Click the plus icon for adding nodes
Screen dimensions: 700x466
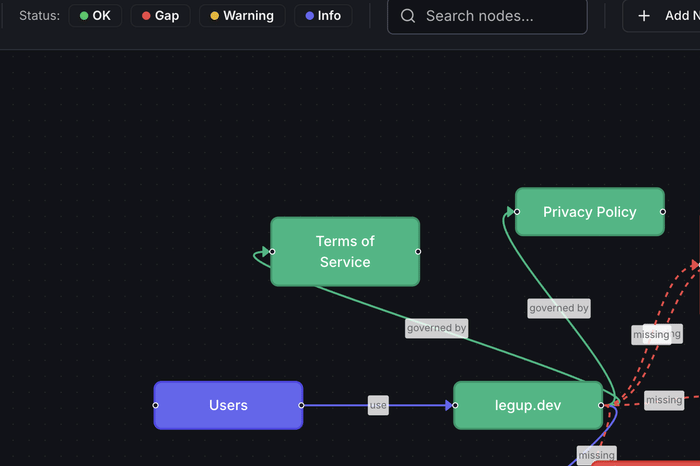(x=644, y=16)
